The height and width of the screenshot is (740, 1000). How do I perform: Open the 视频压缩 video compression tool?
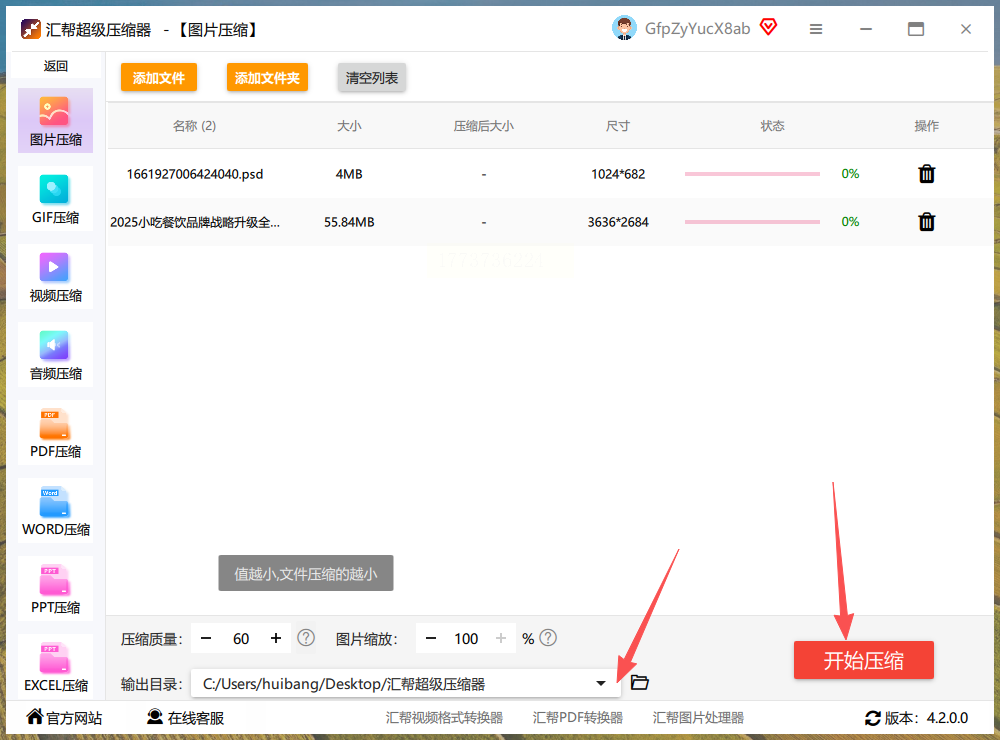coord(55,277)
